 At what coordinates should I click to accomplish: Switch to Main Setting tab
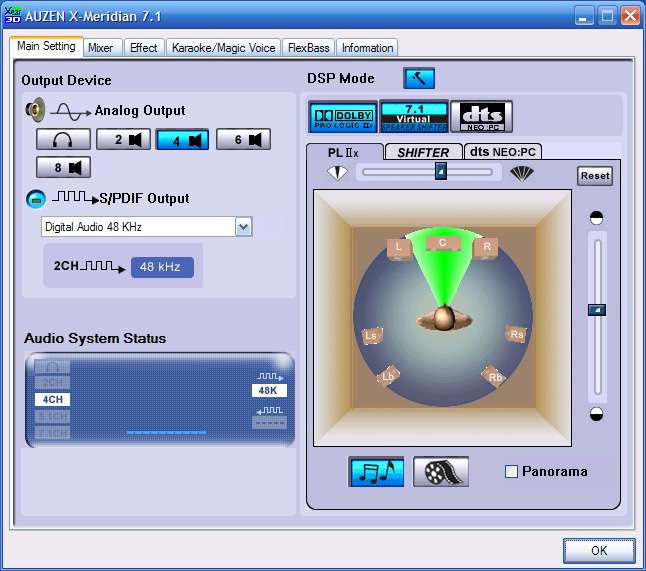pyautogui.click(x=46, y=46)
